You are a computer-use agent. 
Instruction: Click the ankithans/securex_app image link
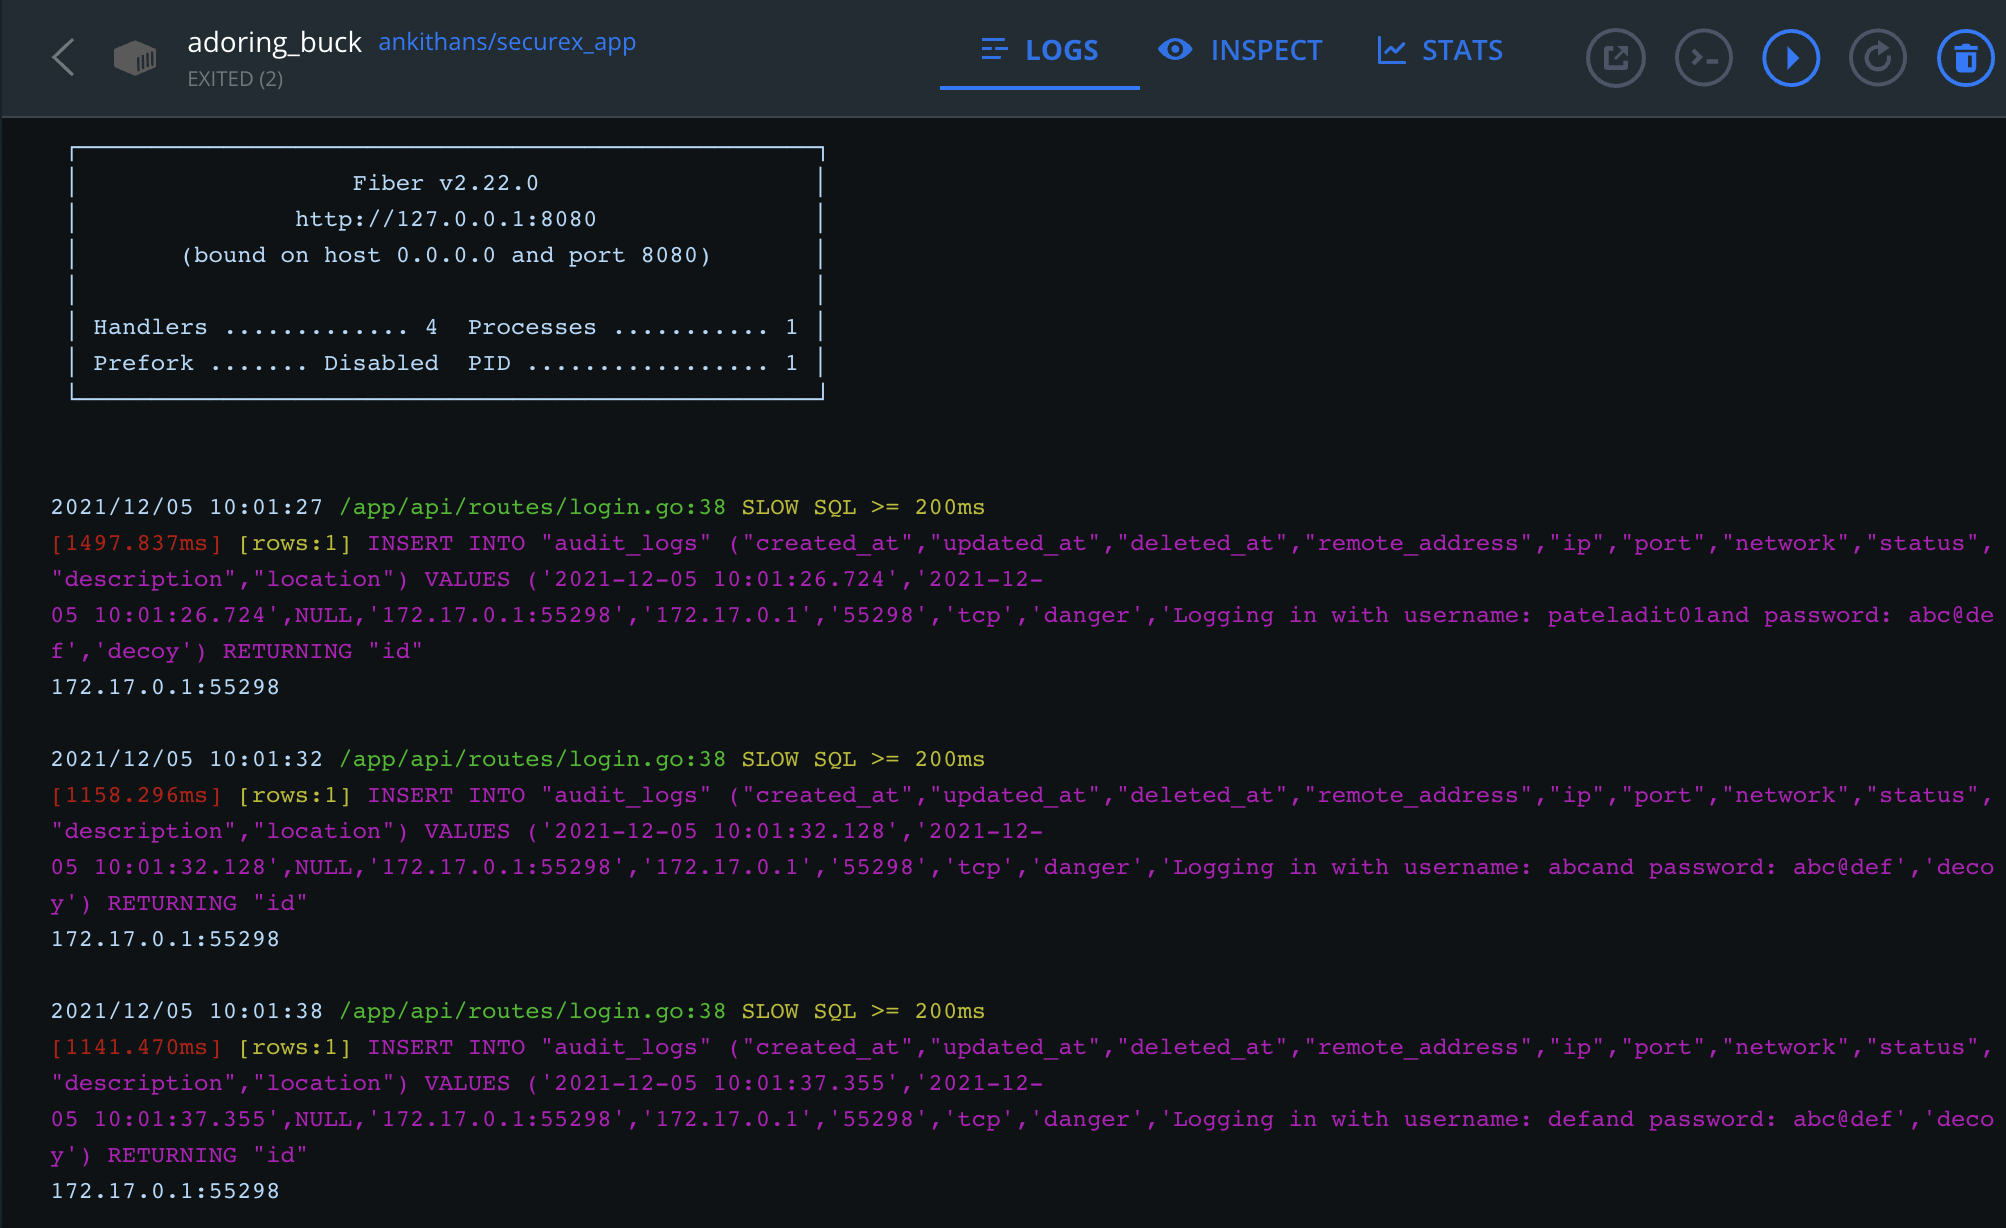coord(507,42)
